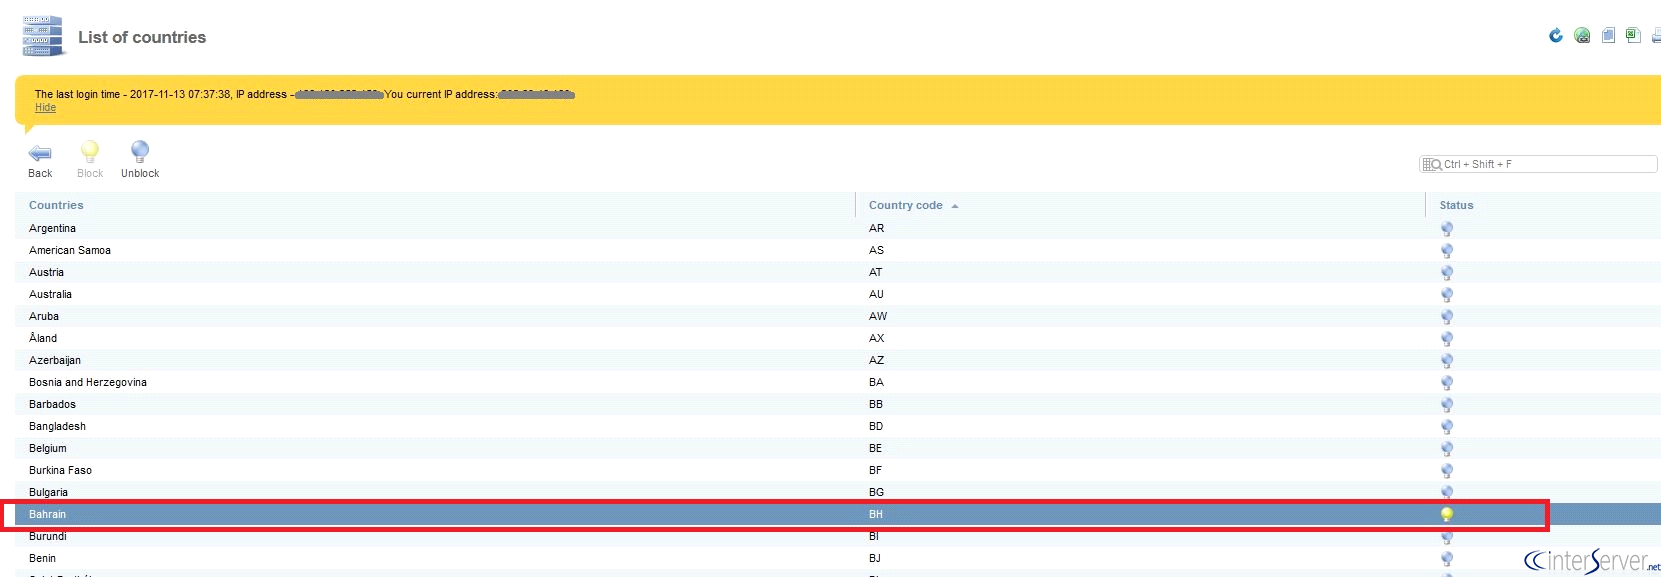Click the copy pages icon
1661x577 pixels.
1608,36
